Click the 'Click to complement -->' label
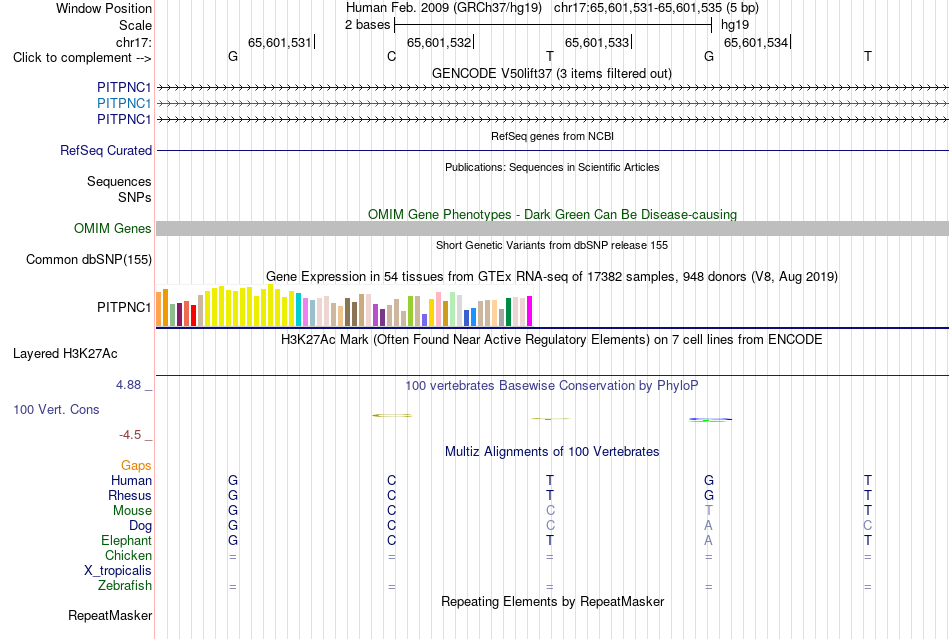 click(x=82, y=58)
